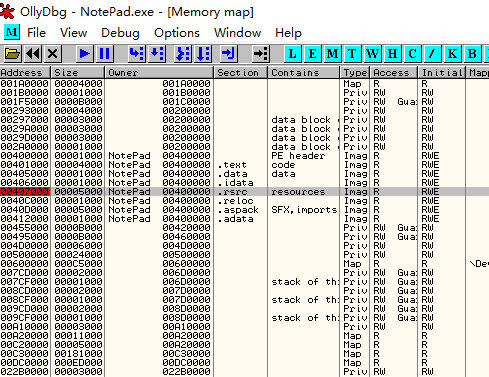Sort by the Access column header
The image size is (489, 377).
coord(394,72)
